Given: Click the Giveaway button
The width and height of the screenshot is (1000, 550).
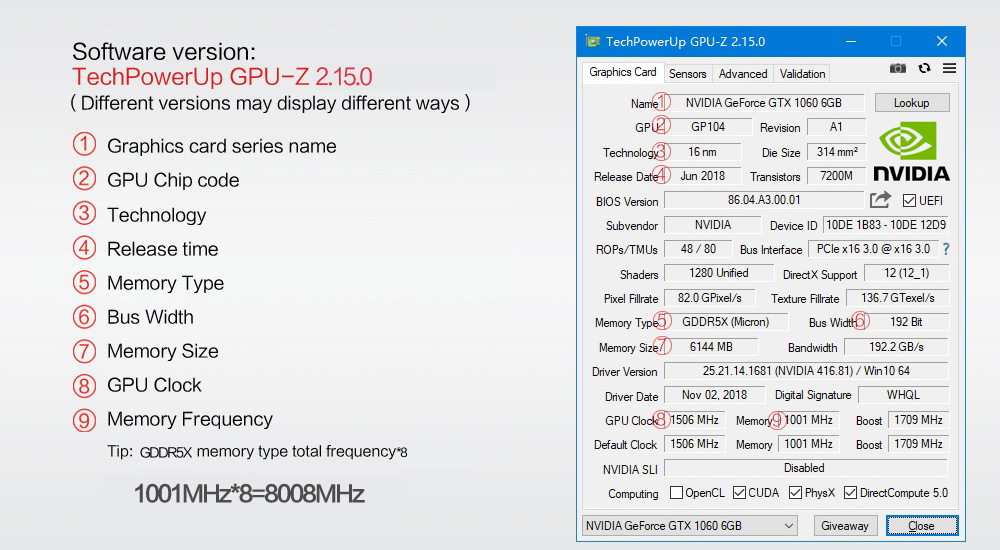Looking at the screenshot, I should pos(845,526).
